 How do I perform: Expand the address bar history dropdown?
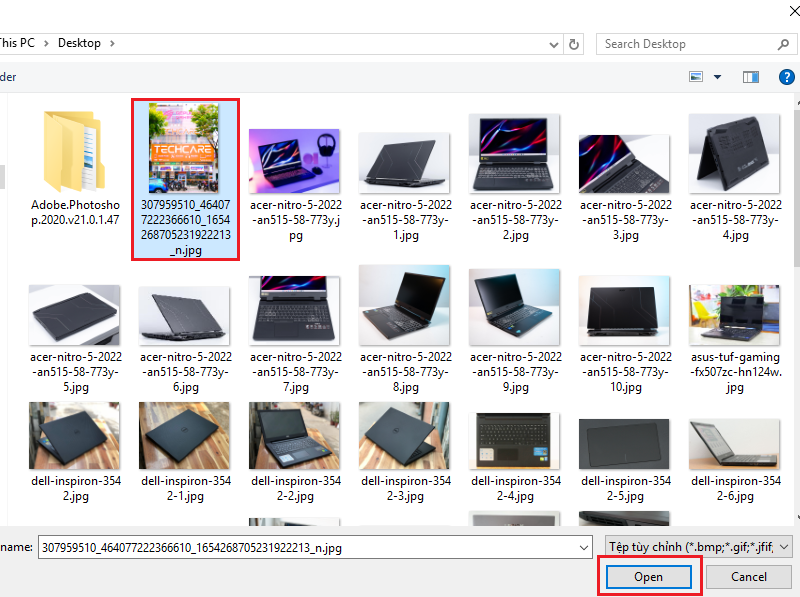tap(554, 44)
